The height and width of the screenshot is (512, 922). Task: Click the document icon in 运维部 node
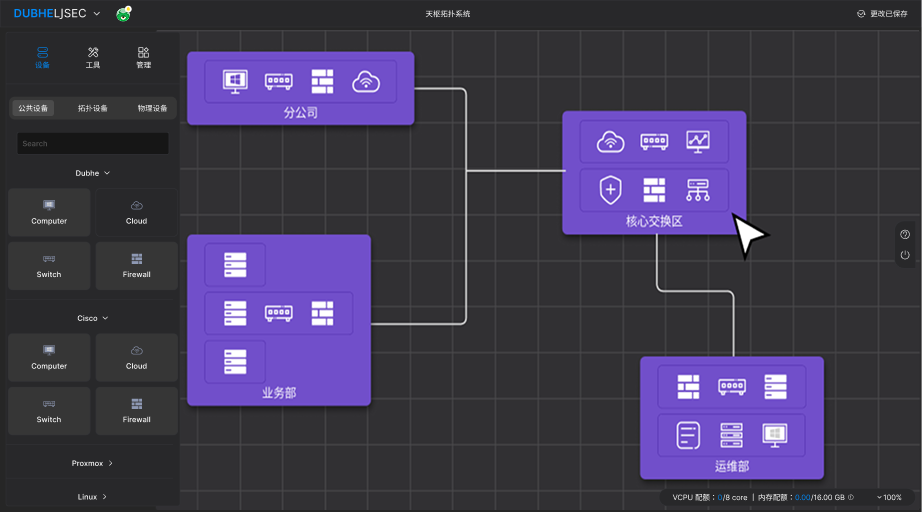(x=687, y=435)
